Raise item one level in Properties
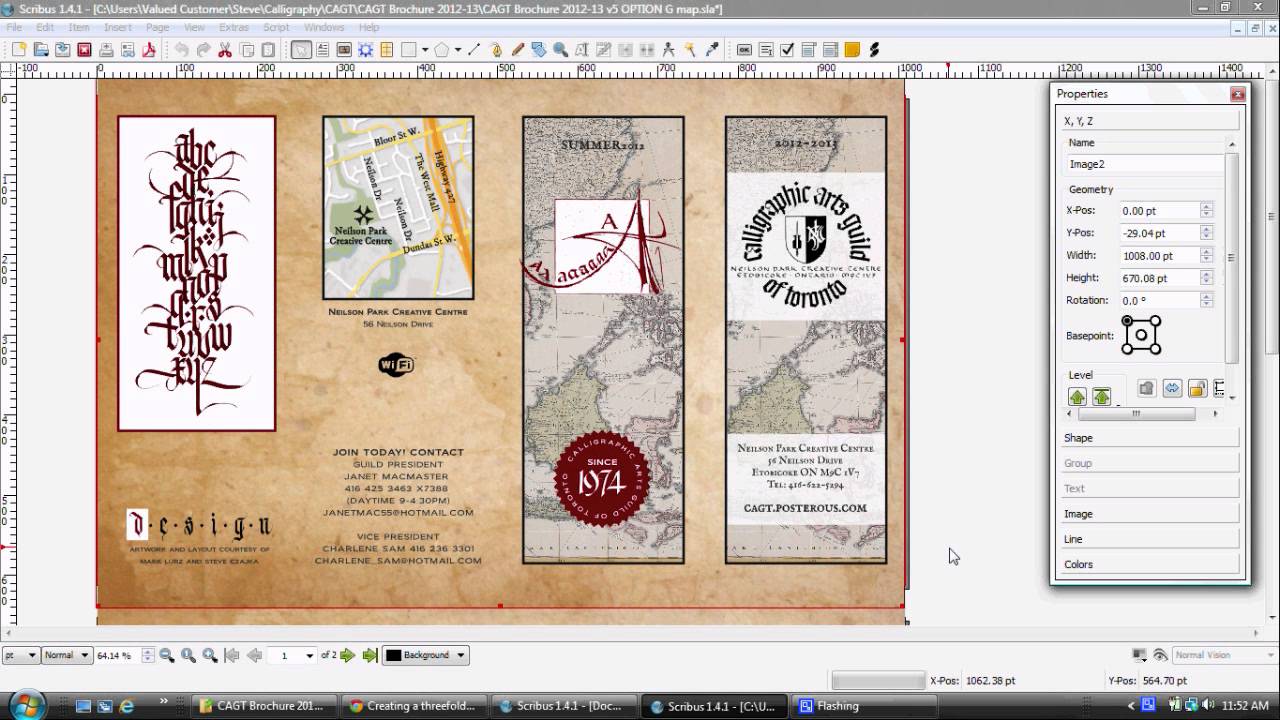Image resolution: width=1280 pixels, height=720 pixels. click(x=1077, y=396)
